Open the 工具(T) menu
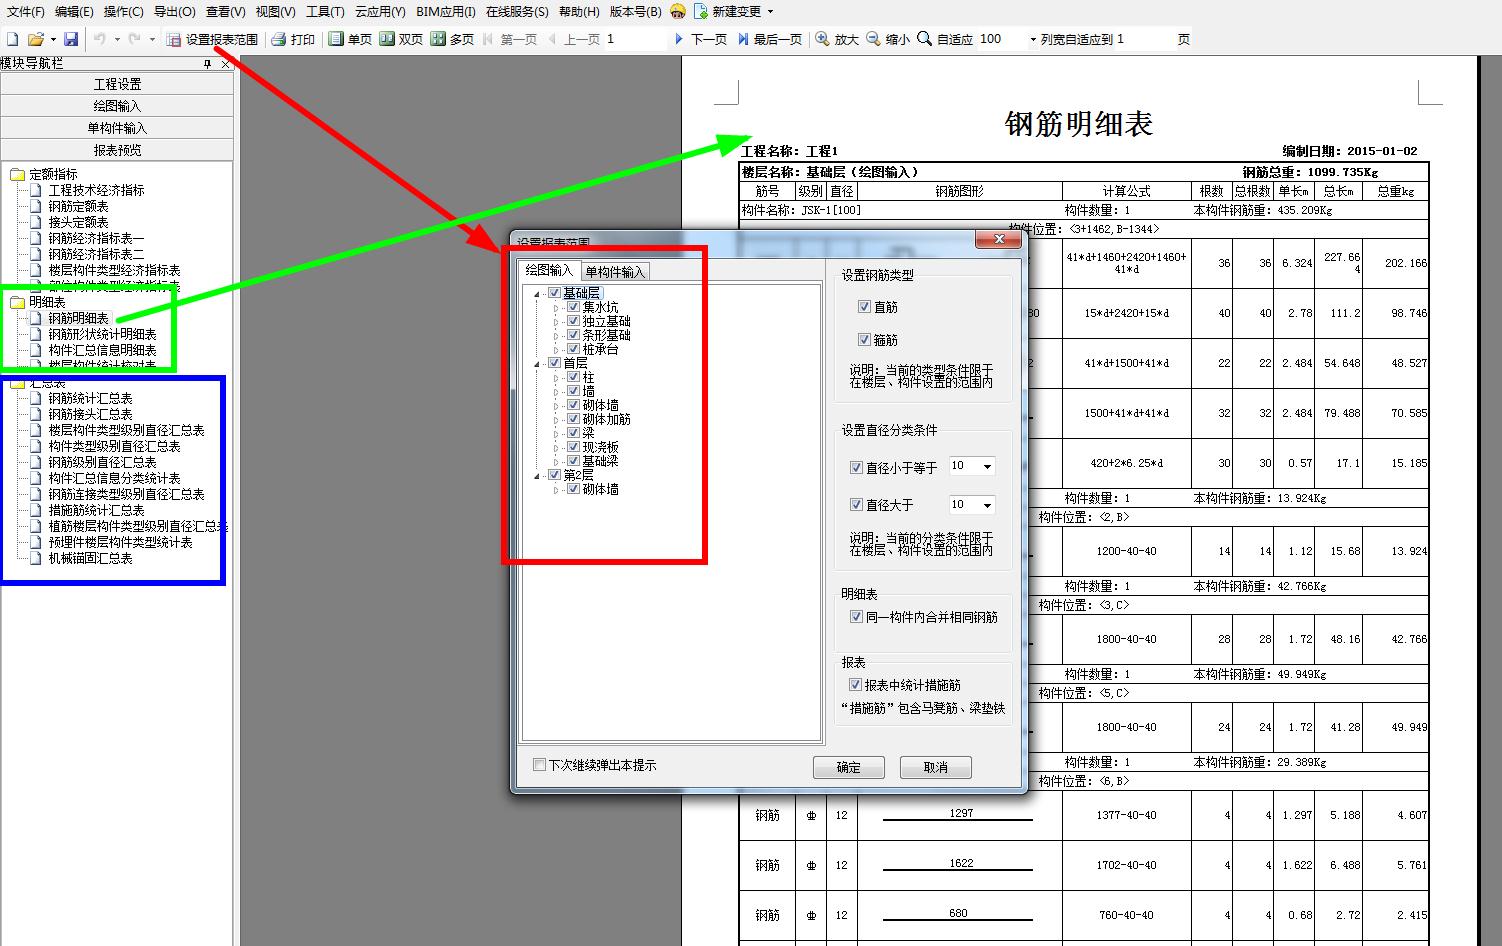 click(x=325, y=11)
